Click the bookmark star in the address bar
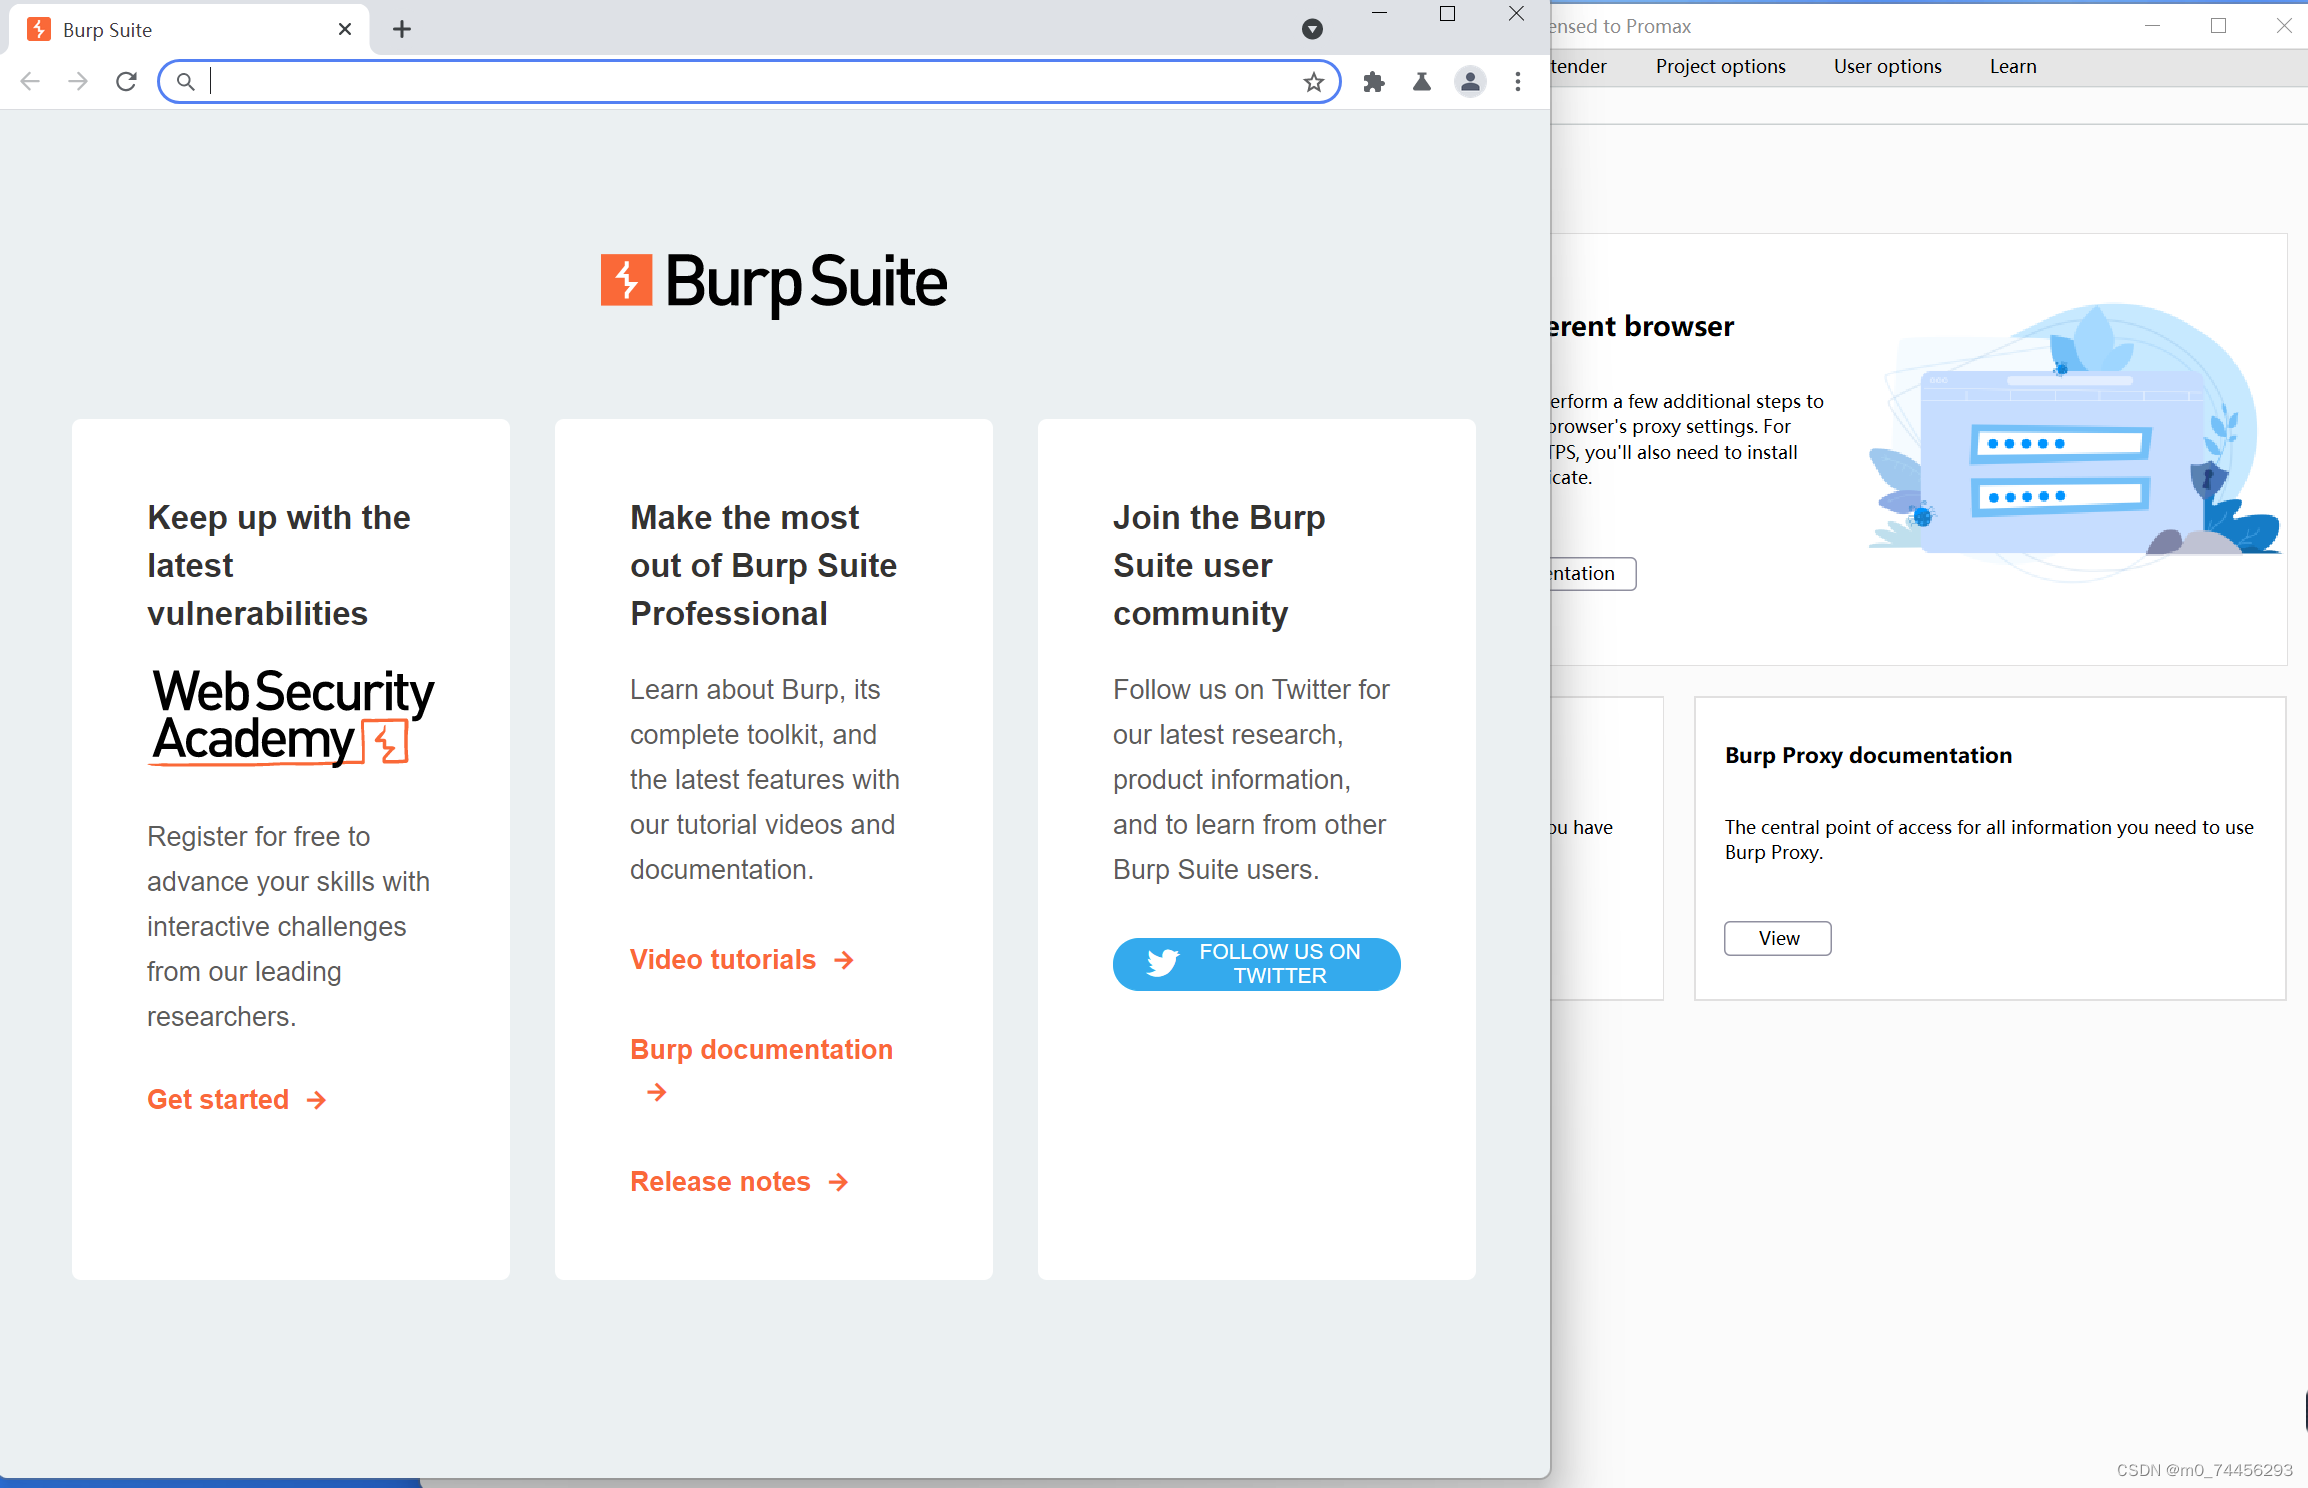 coord(1312,82)
